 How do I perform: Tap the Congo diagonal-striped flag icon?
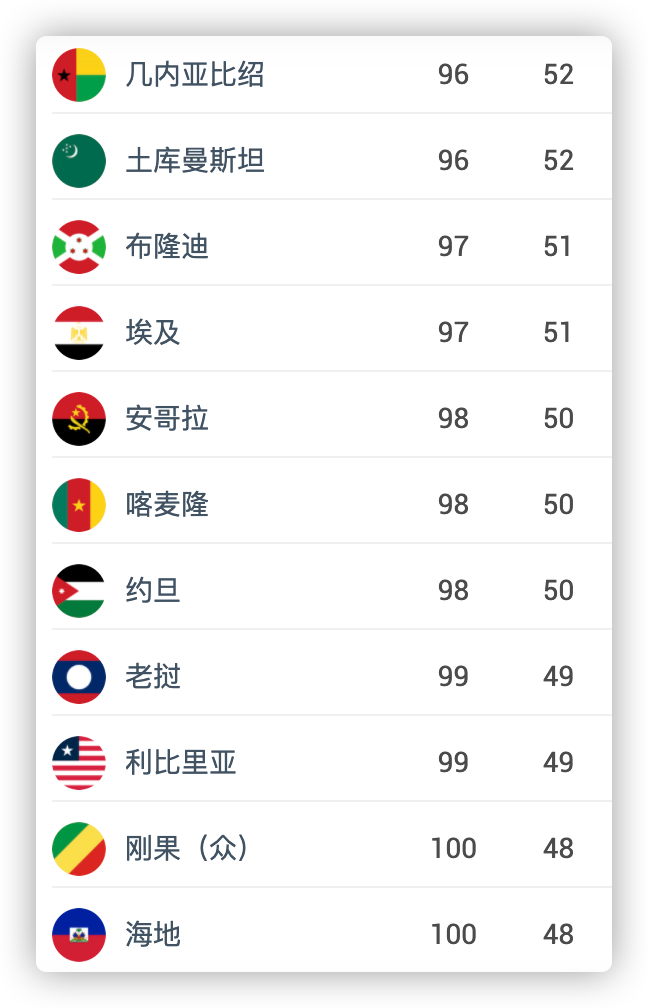tap(78, 849)
